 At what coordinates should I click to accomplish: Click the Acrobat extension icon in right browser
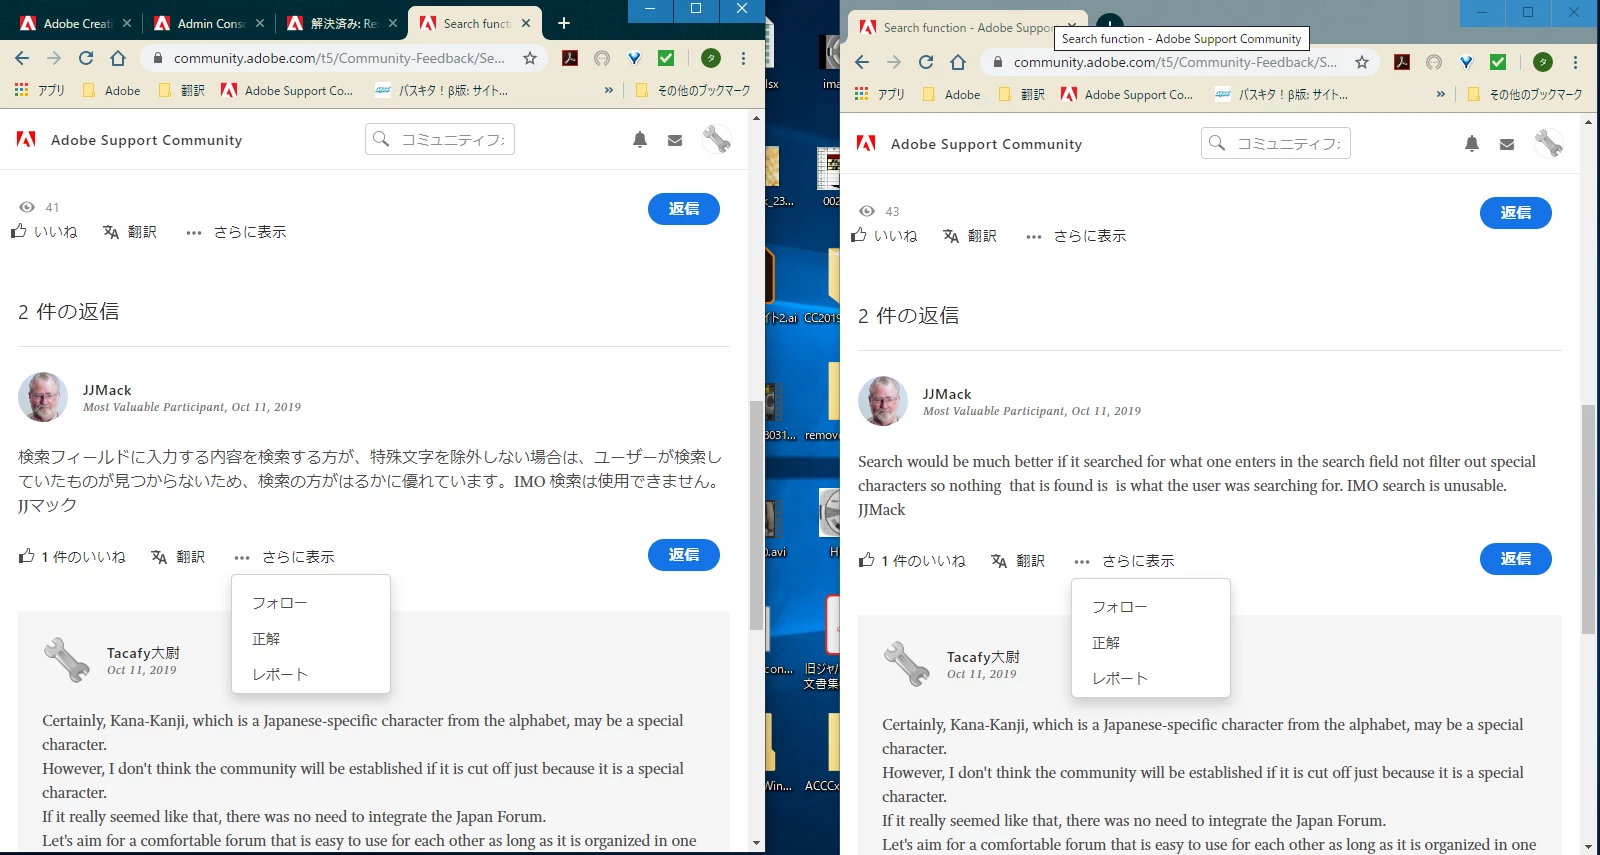point(1402,62)
